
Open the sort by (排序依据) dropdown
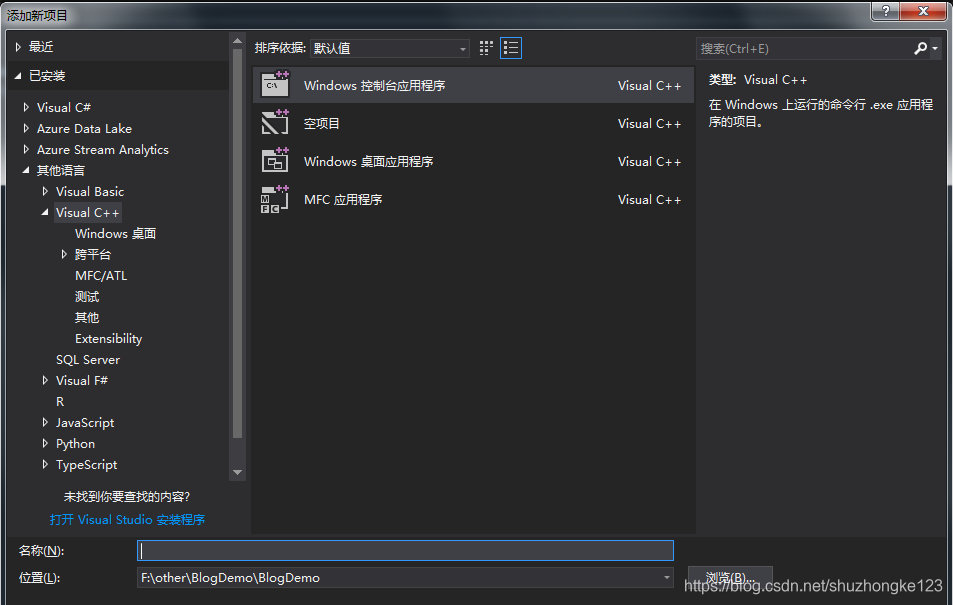[x=390, y=48]
